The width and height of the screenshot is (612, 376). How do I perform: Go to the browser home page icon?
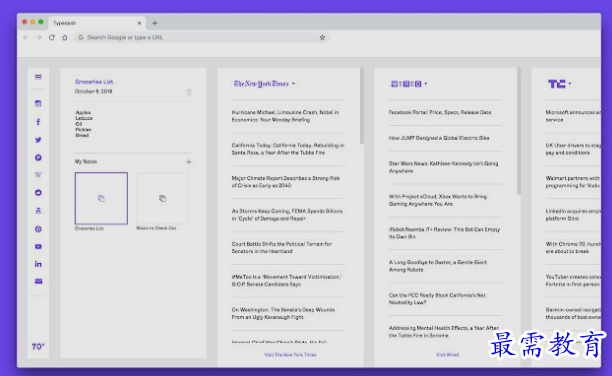click(65, 37)
